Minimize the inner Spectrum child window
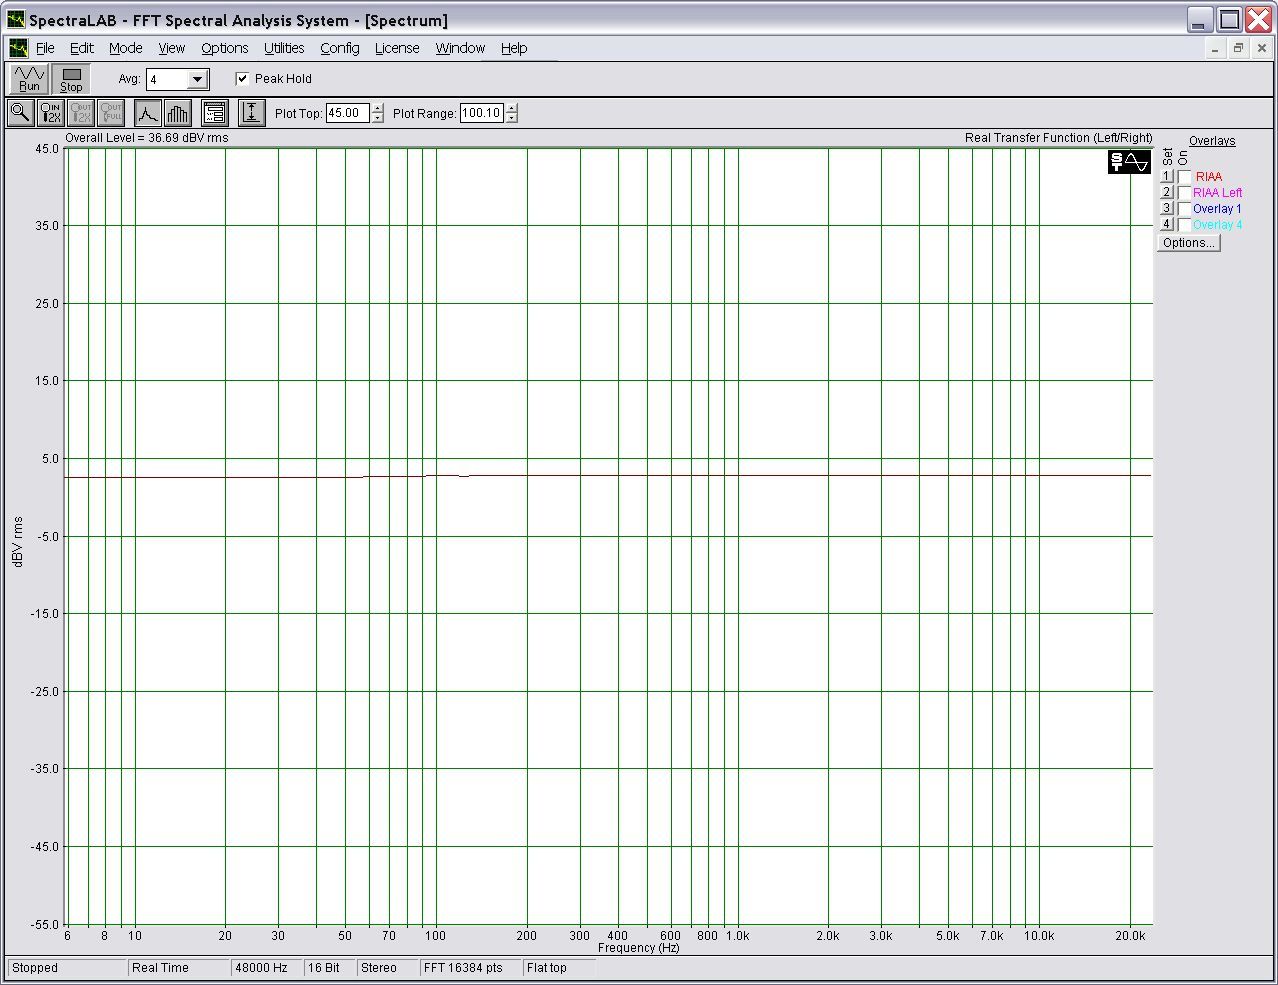 (1215, 48)
